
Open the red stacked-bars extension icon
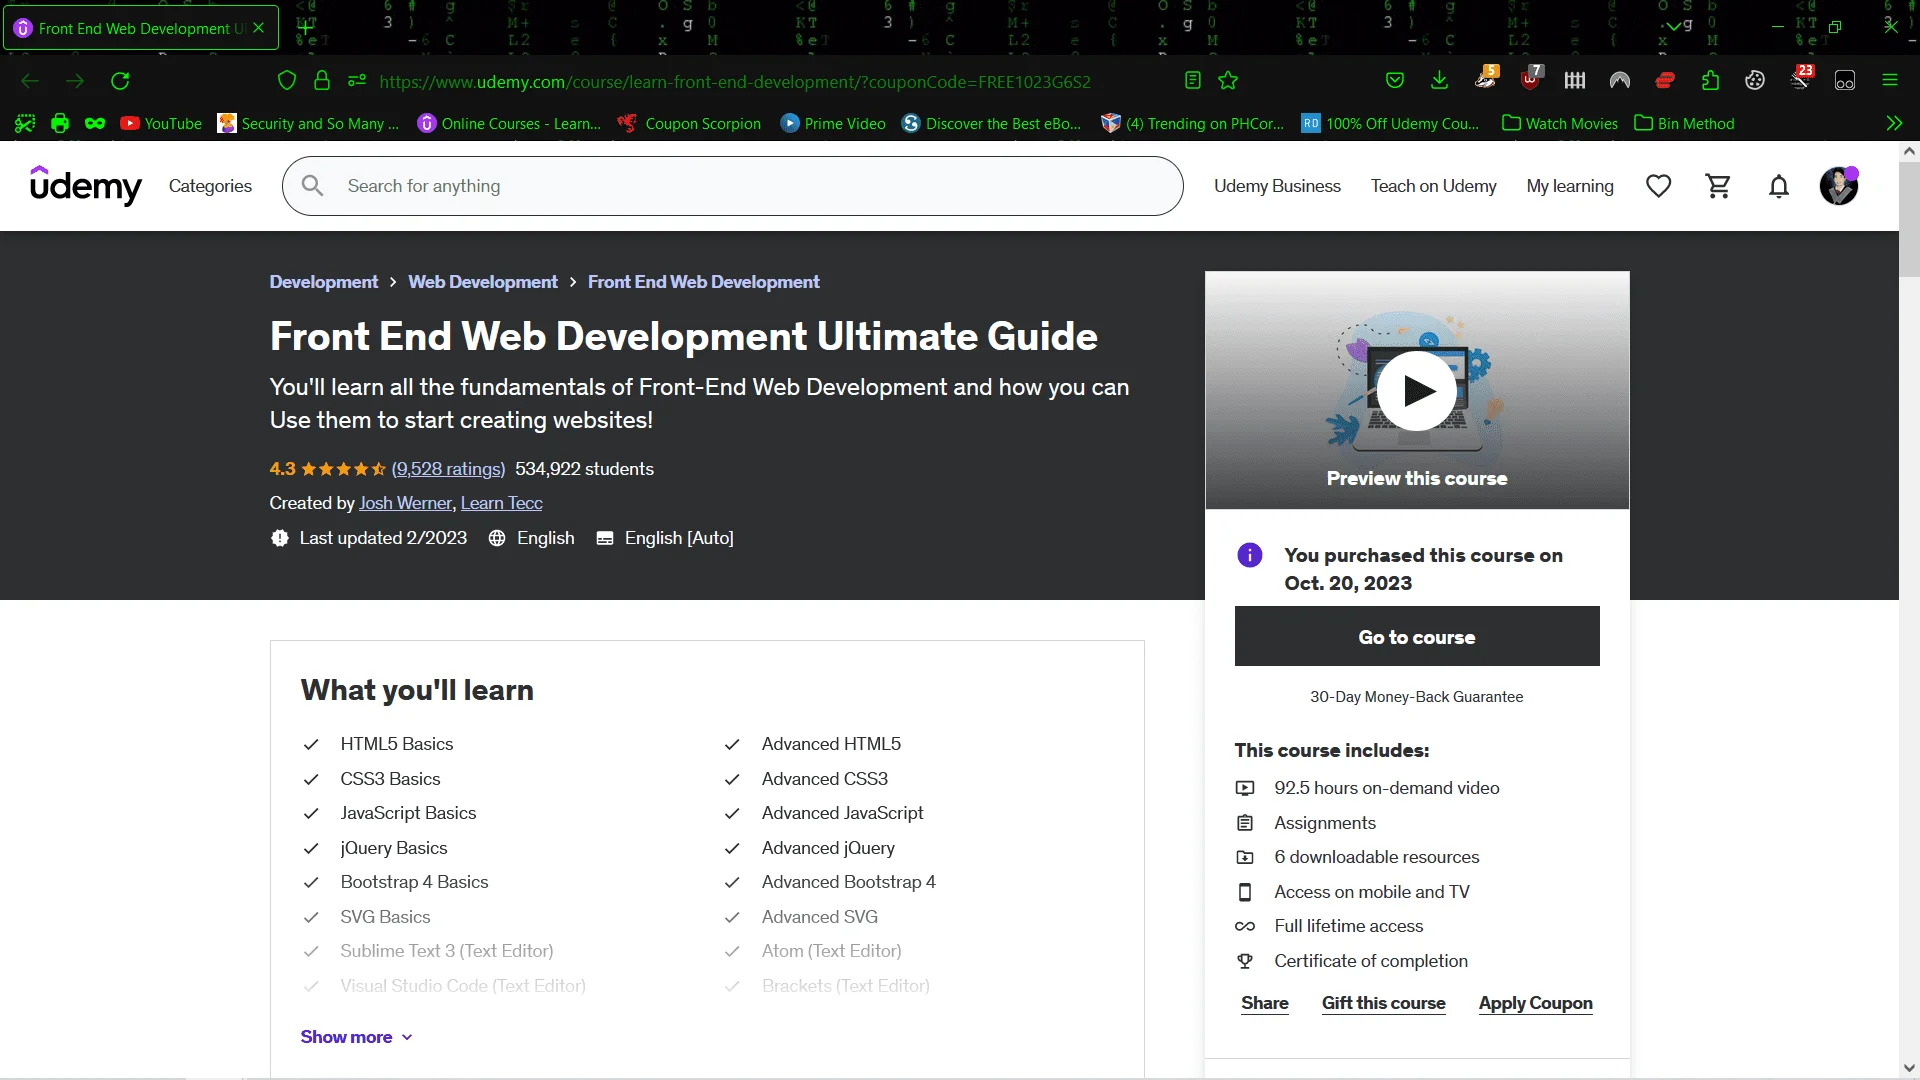[x=1665, y=81]
